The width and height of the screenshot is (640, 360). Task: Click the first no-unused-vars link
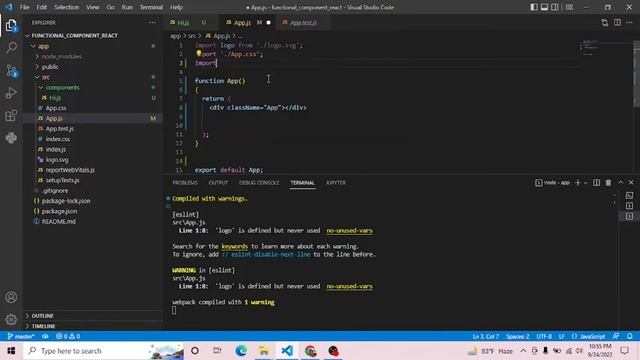tap(349, 231)
